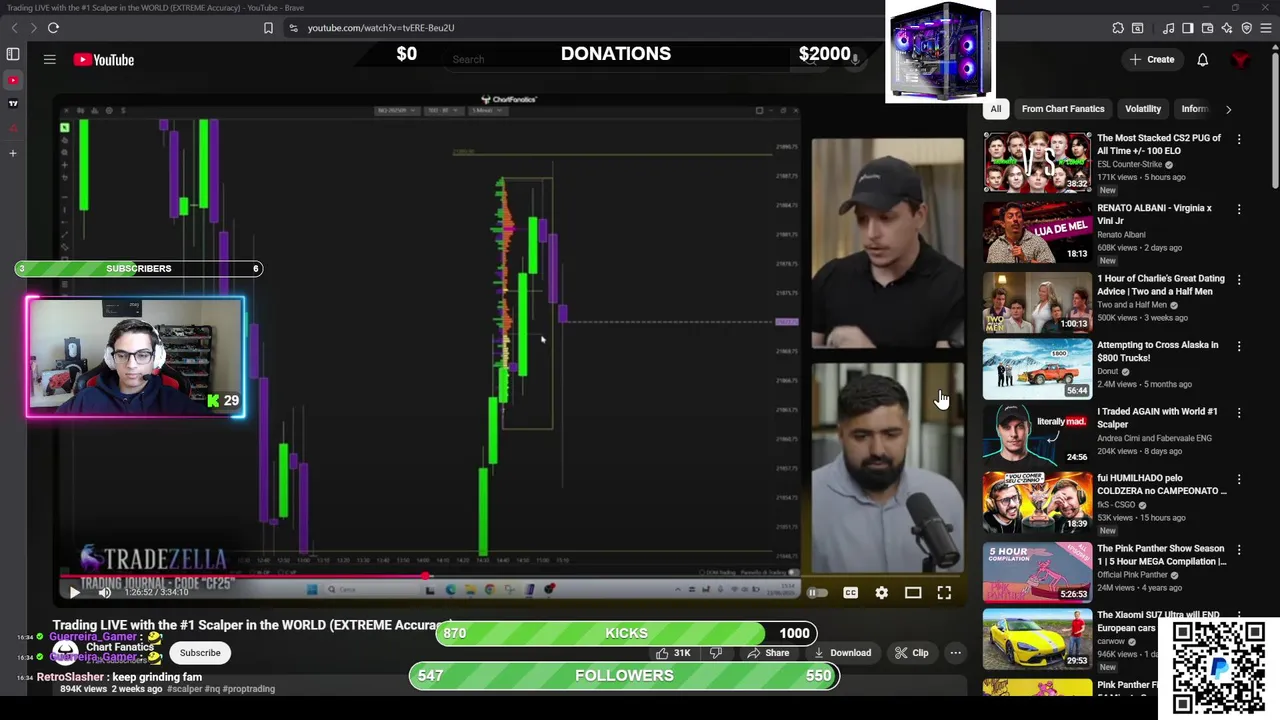Open options for I Traded AGAIN video
Viewport: 1280px width, 720px height.
(1239, 412)
